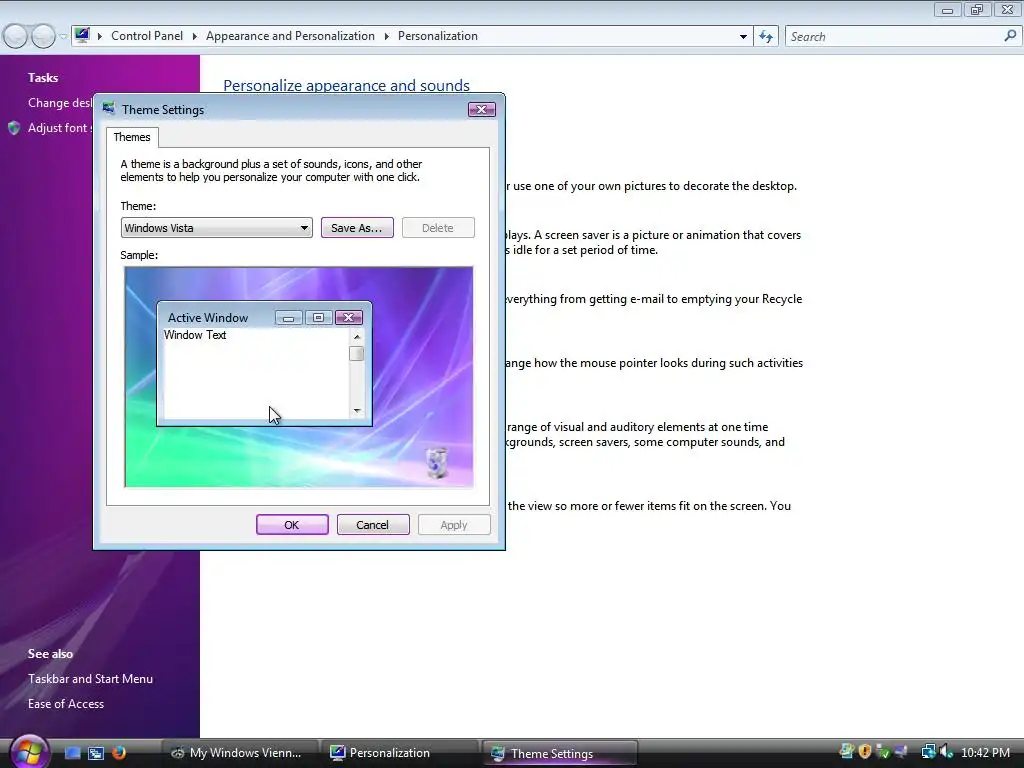
Task: Expand arrow after Appearance and Personalization breadcrumb
Action: (x=387, y=37)
